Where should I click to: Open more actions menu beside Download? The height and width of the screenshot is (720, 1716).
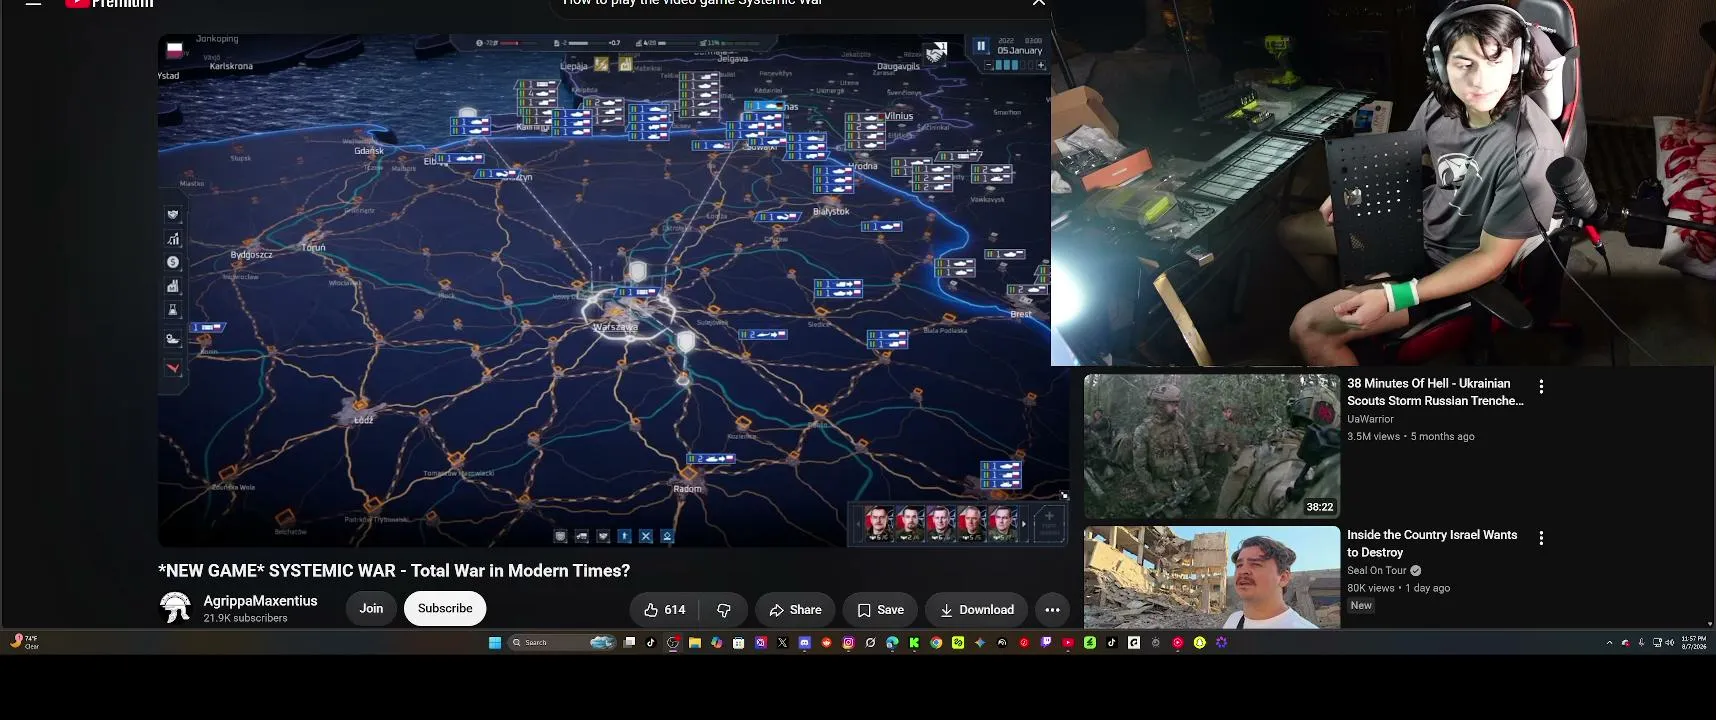tap(1052, 609)
